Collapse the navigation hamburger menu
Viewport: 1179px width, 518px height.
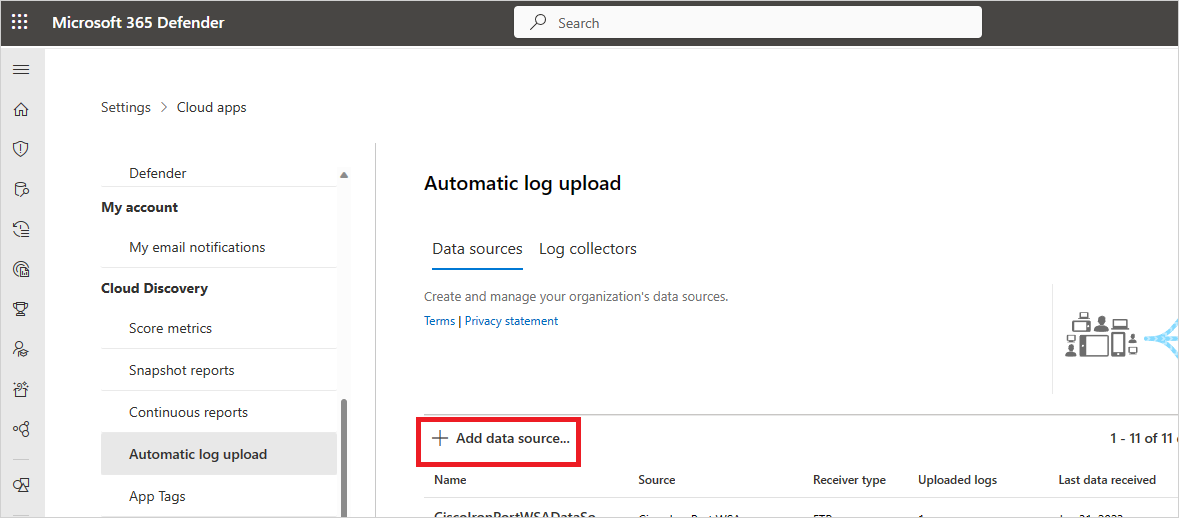point(21,69)
